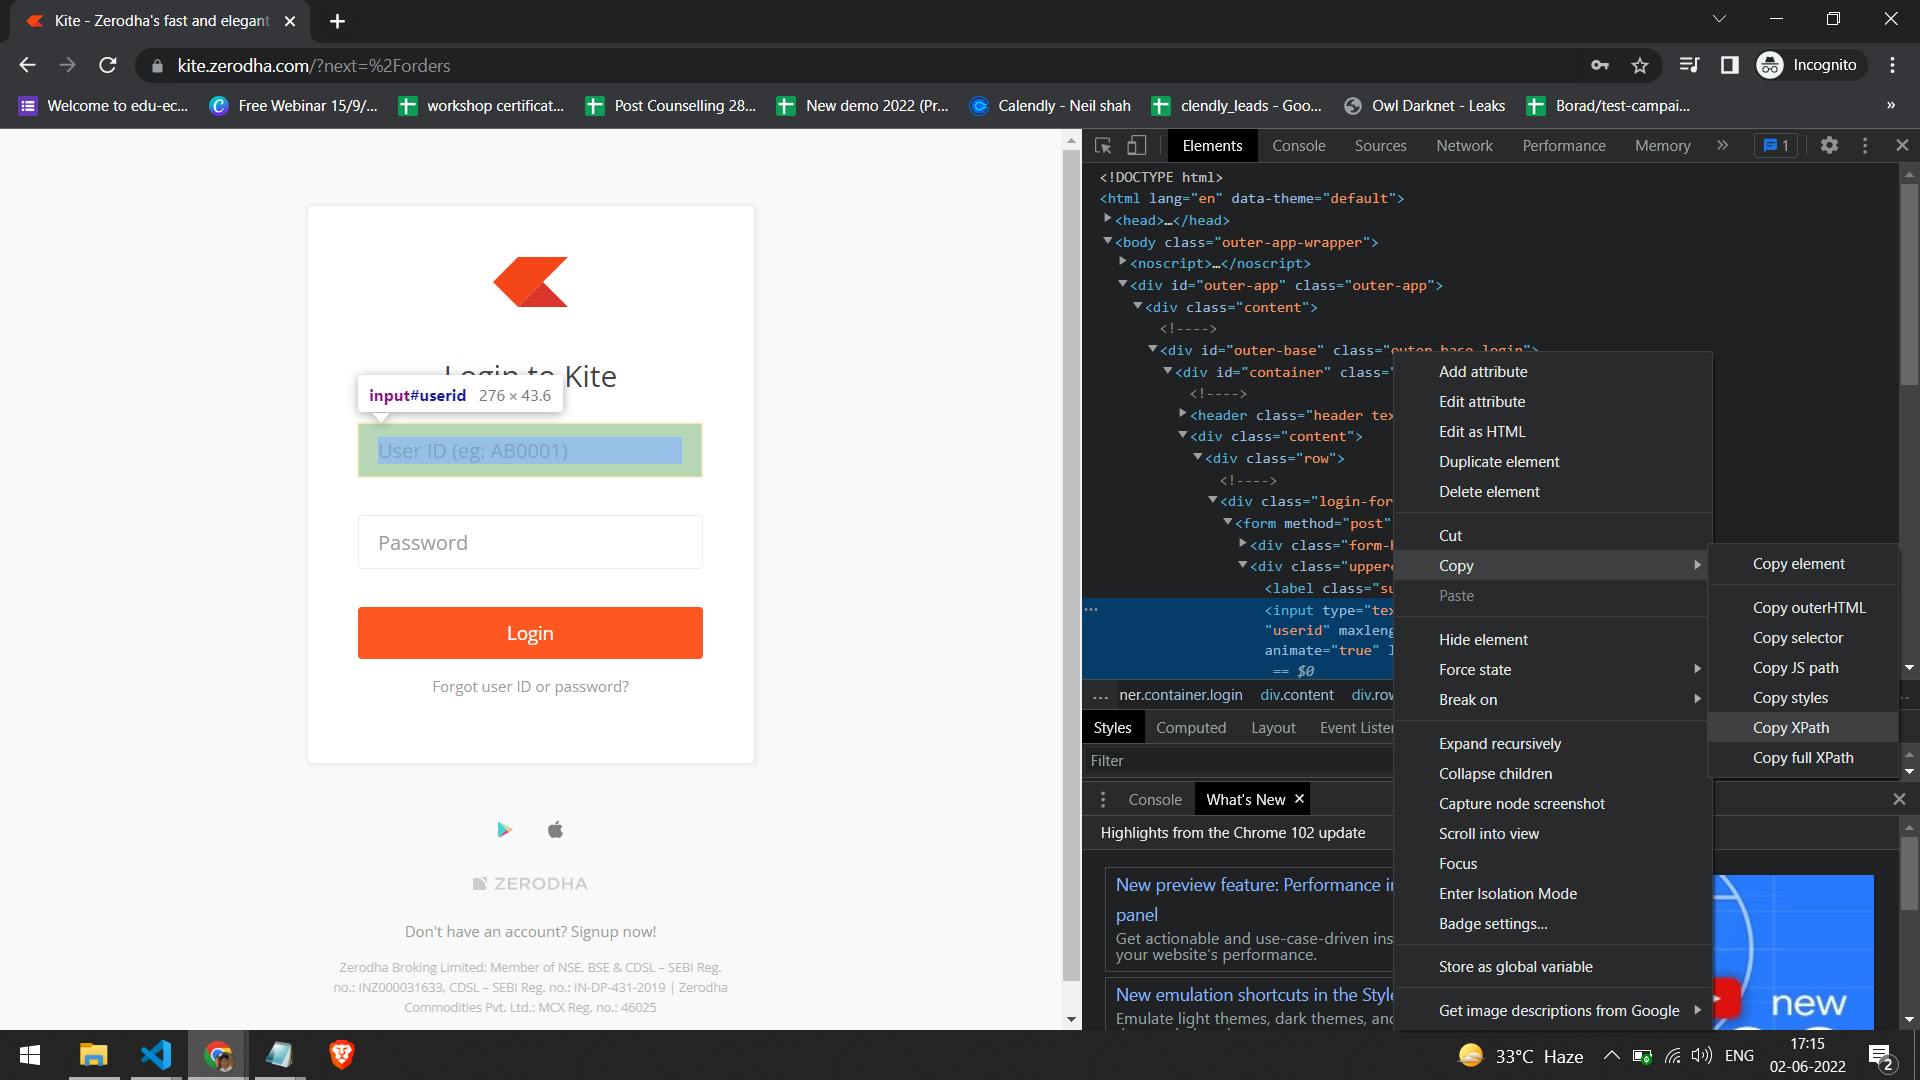Close the bottom drawer panel
Screen dimensions: 1920x1080
(x=1899, y=798)
